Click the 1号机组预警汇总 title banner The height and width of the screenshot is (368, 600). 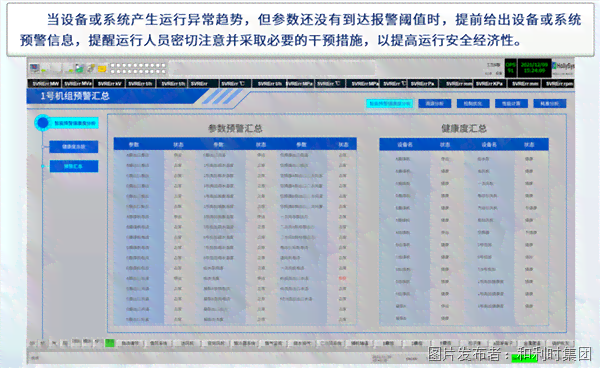click(x=75, y=96)
